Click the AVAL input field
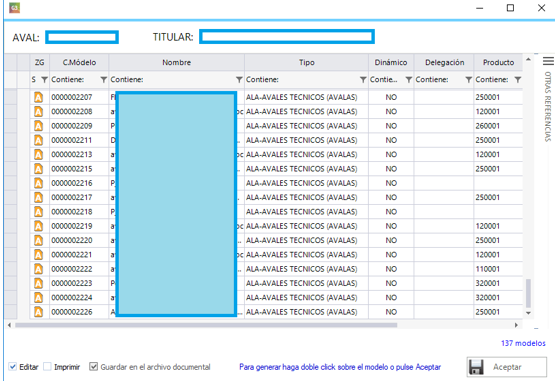This screenshot has width=555, height=381. click(x=82, y=37)
